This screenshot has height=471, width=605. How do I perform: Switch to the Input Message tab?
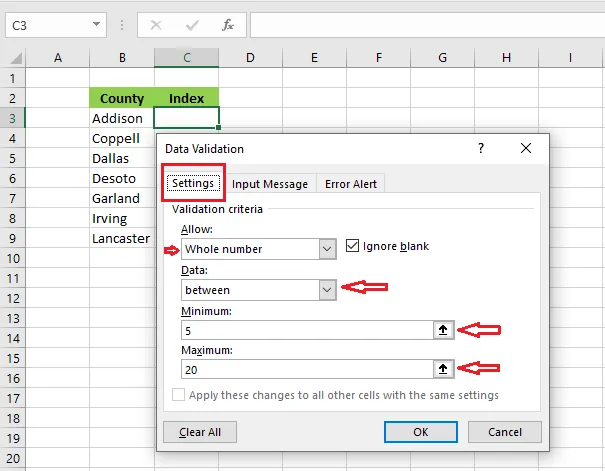(x=270, y=184)
